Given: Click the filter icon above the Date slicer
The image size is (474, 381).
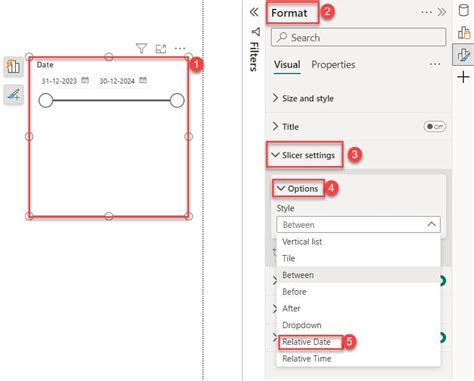Looking at the screenshot, I should click(141, 49).
